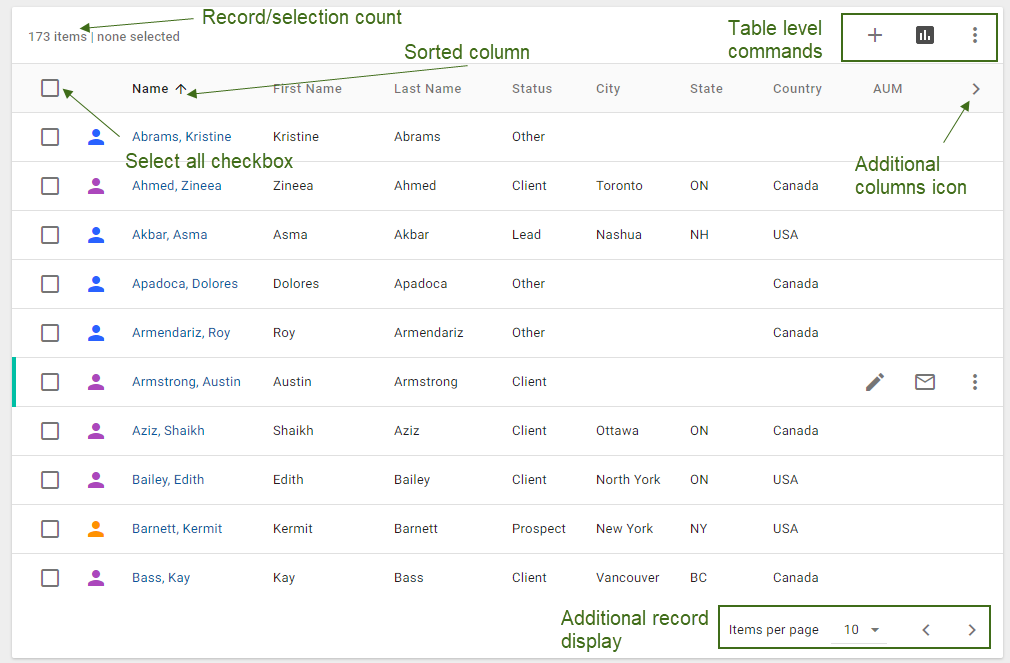Viewport: 1010px width, 663px height.
Task: Click orange person icon beside Barnett, Kermit
Action: (96, 529)
